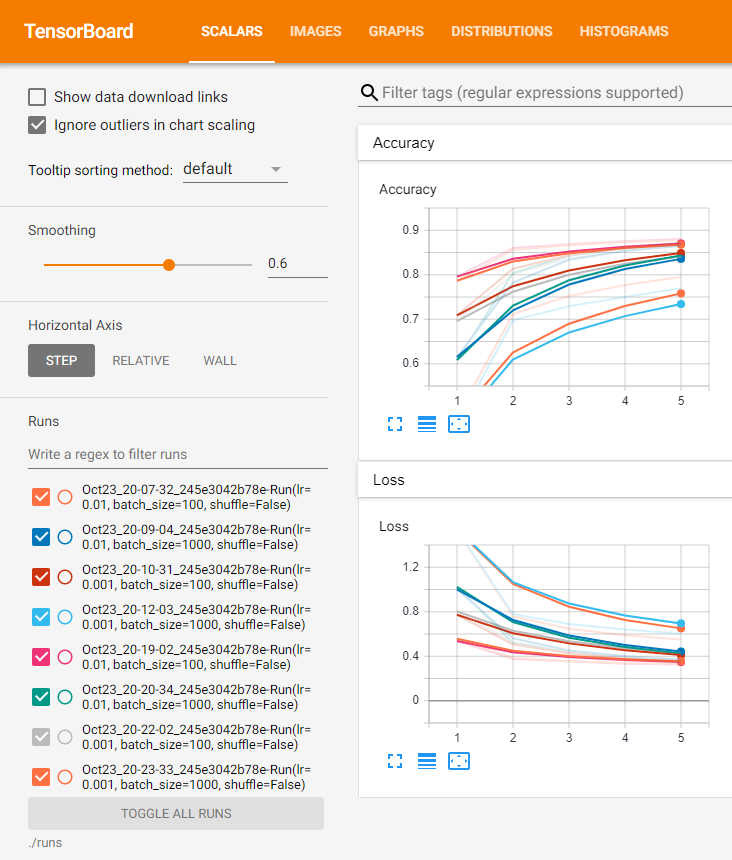
Task: Toggle log scale on Accuracy chart
Action: click(x=427, y=424)
